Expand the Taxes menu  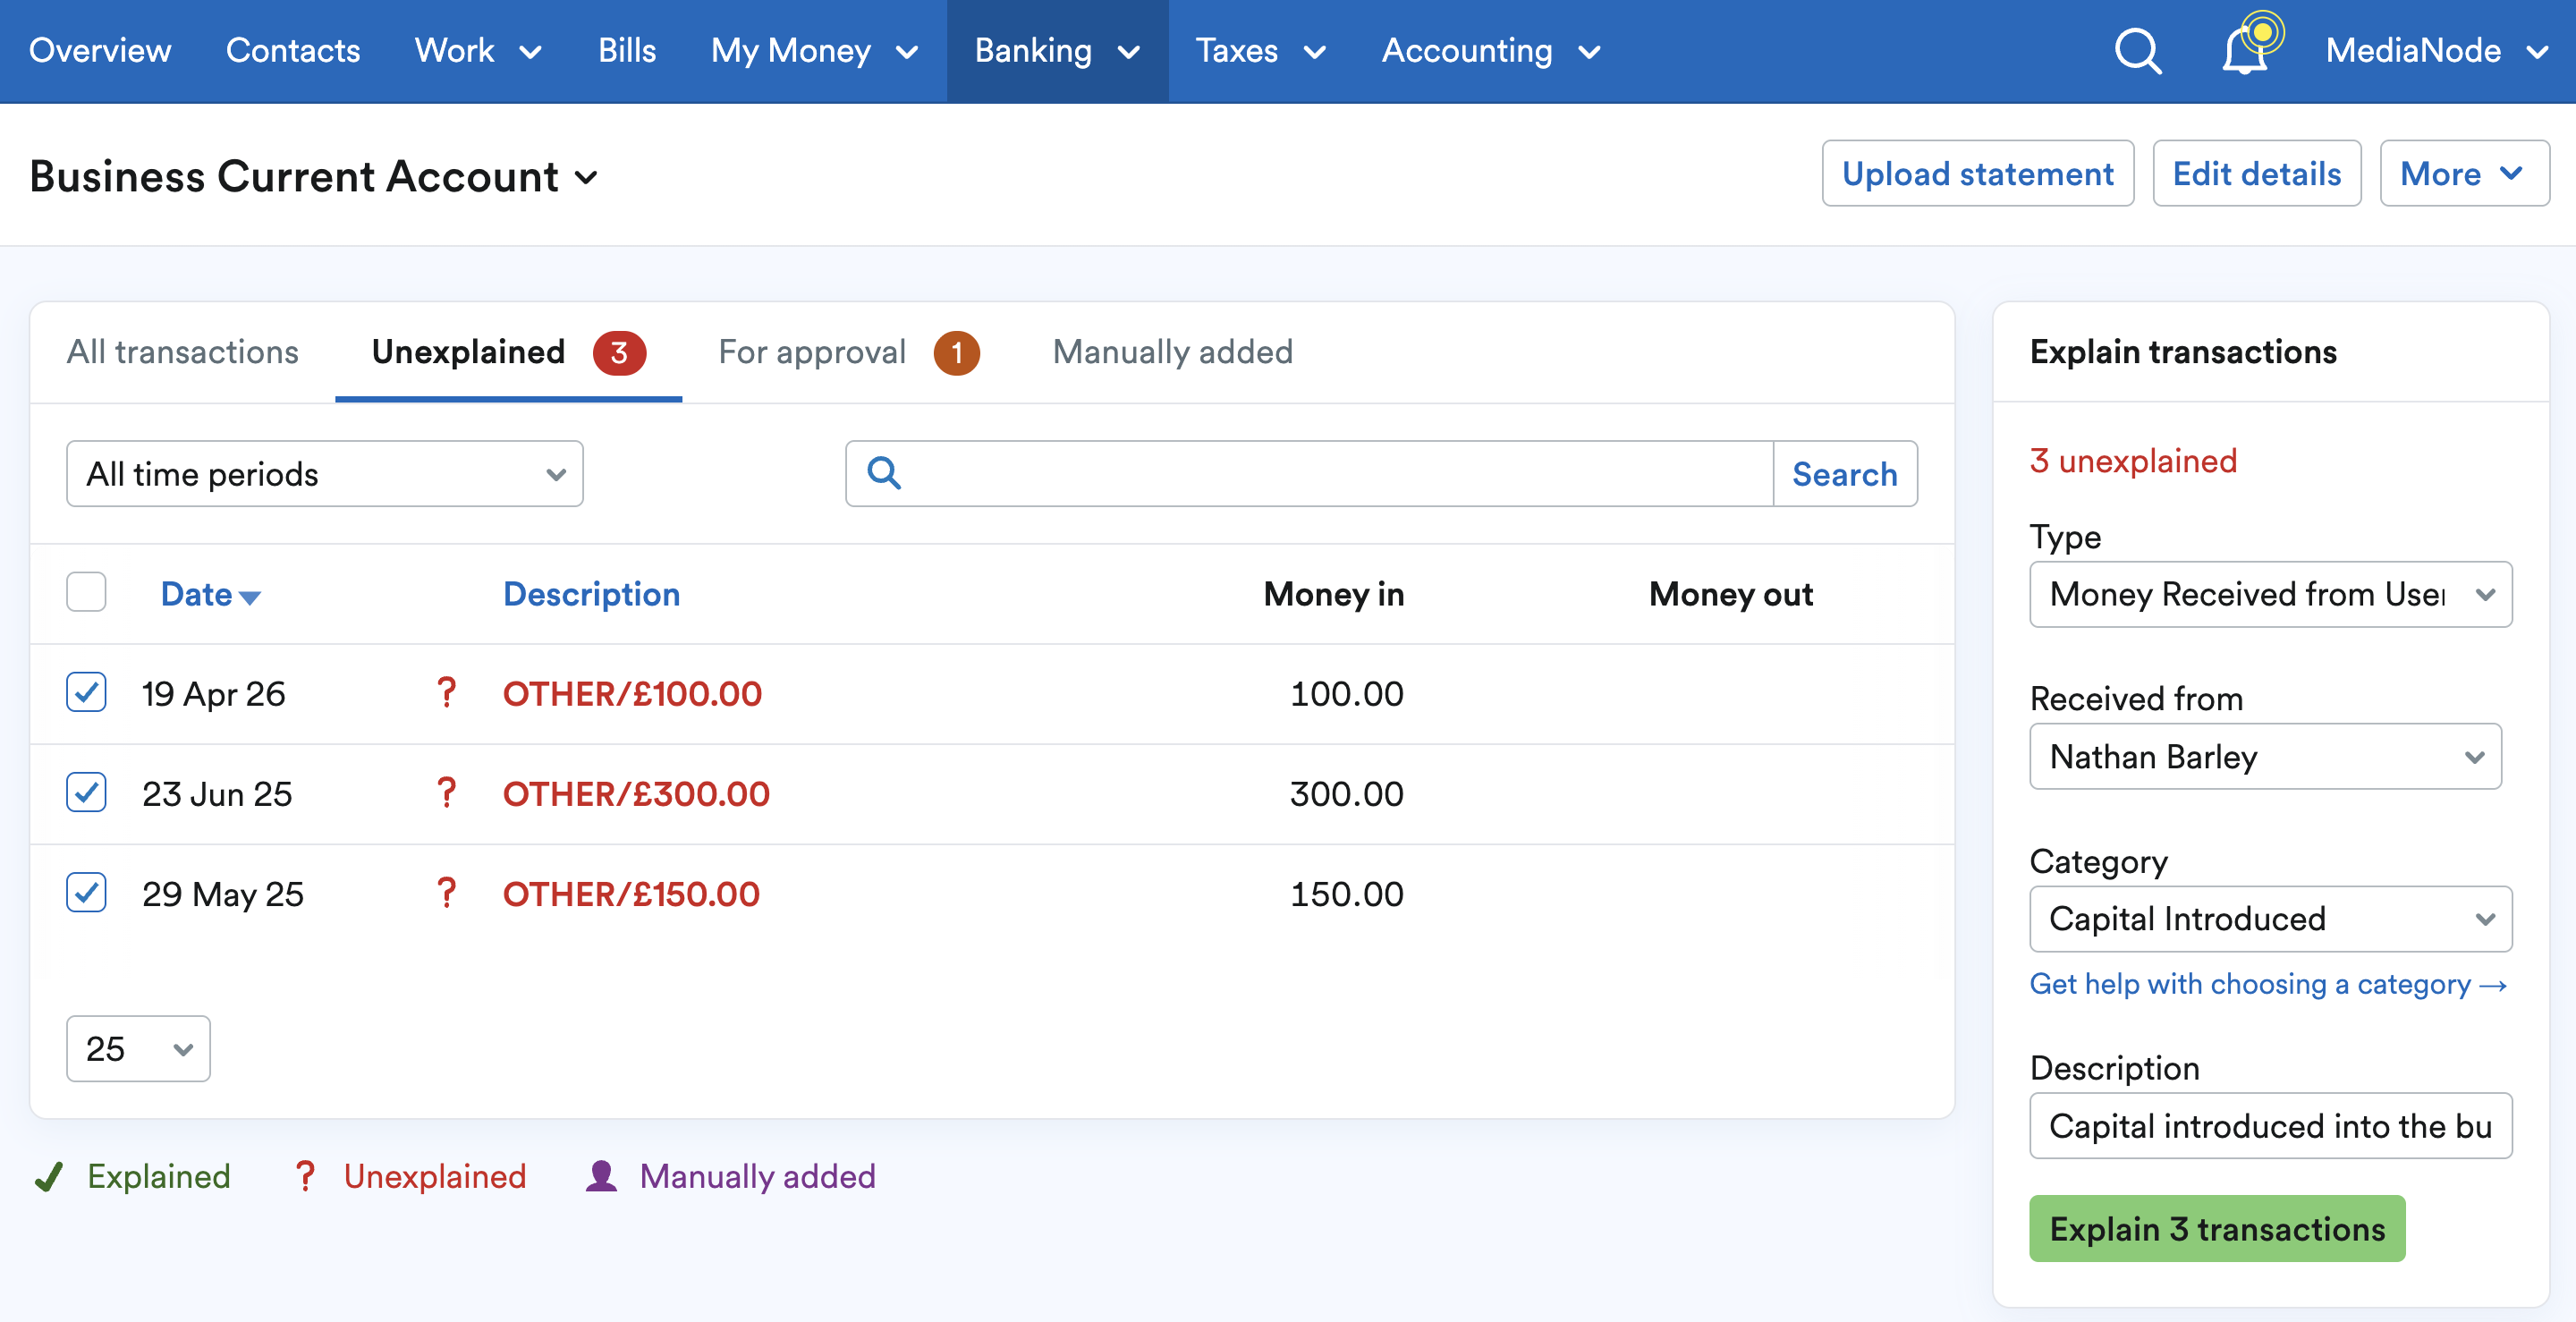[1260, 51]
